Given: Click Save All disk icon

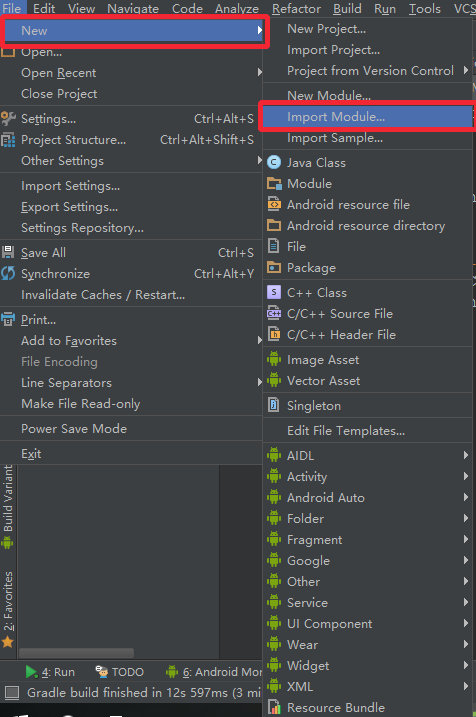Looking at the screenshot, I should click(8, 252).
